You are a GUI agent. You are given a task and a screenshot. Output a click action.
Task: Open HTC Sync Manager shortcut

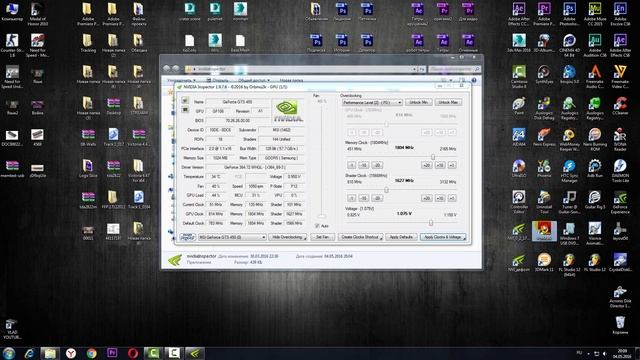(x=569, y=170)
